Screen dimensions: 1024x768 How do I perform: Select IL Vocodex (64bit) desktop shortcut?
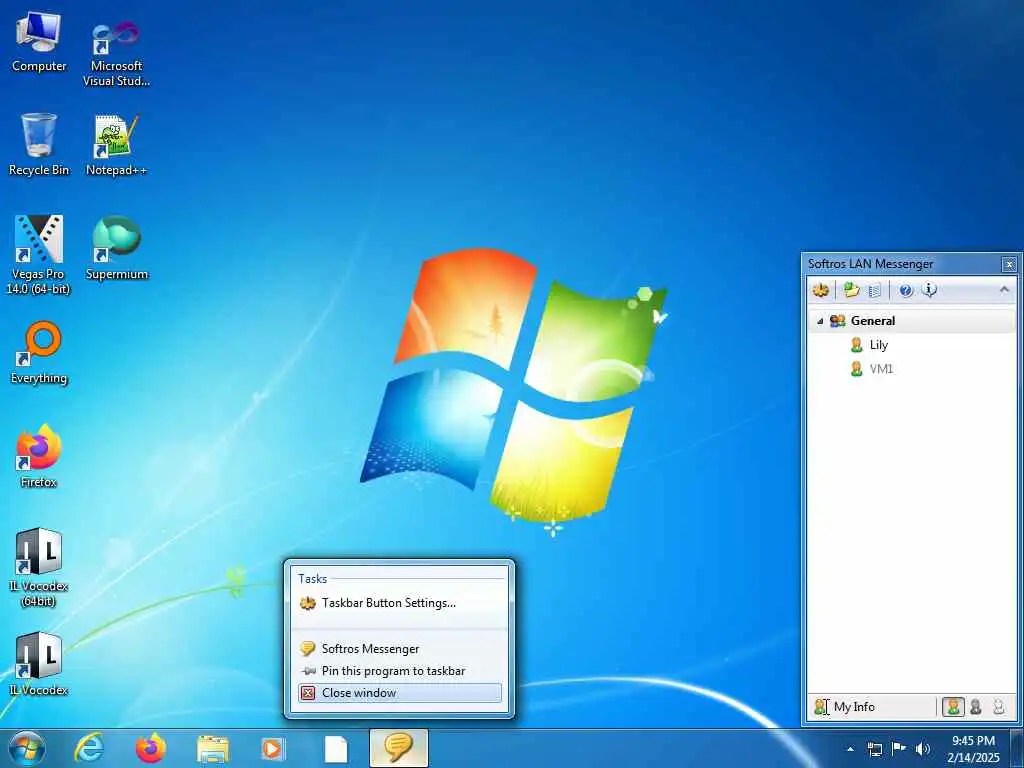39,568
